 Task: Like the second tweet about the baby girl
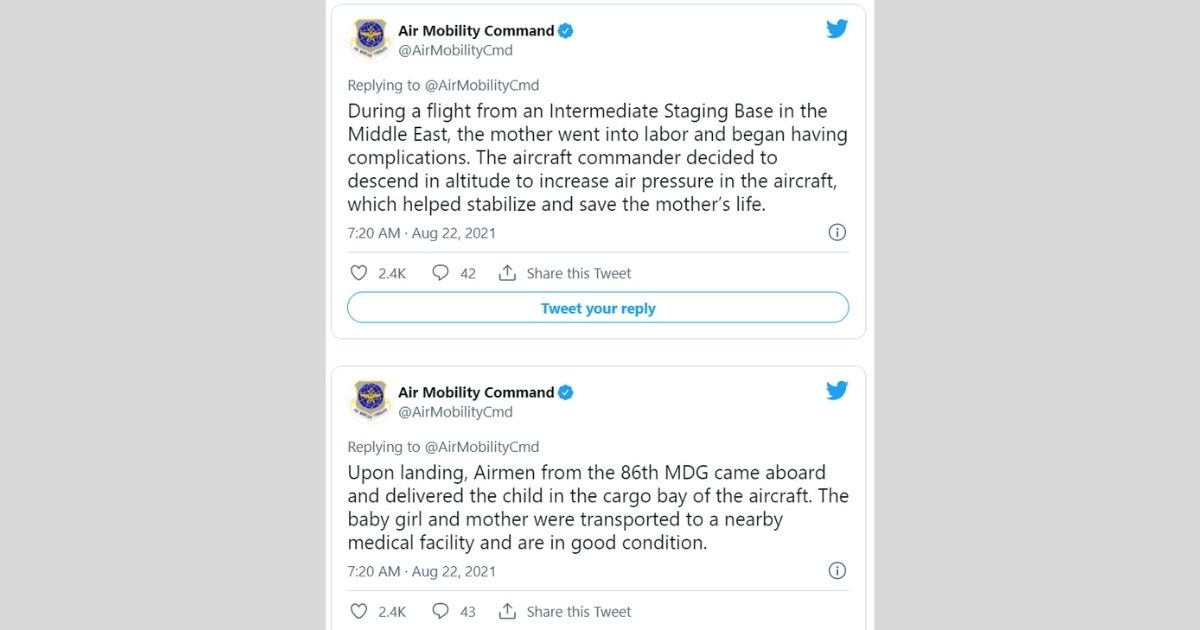click(359, 611)
